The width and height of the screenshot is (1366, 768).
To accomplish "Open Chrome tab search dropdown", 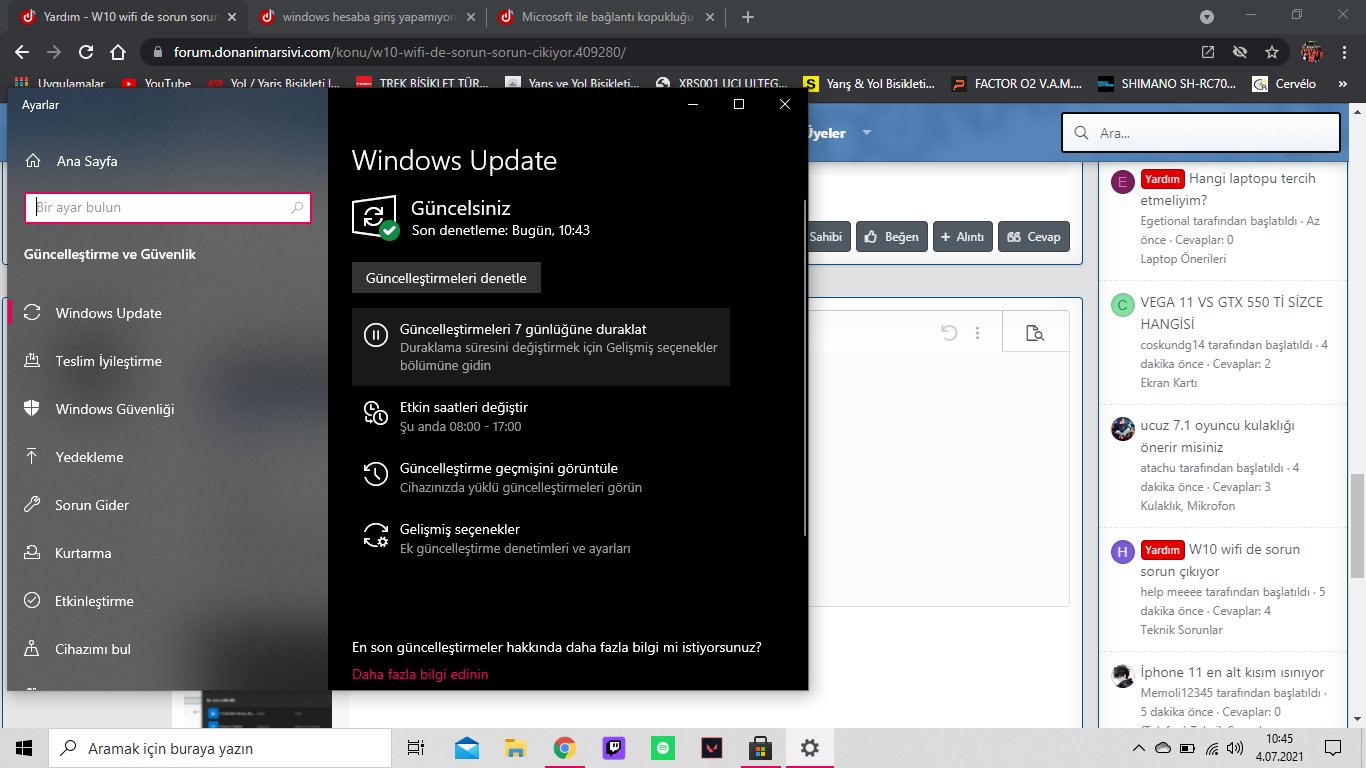I will coord(1207,17).
